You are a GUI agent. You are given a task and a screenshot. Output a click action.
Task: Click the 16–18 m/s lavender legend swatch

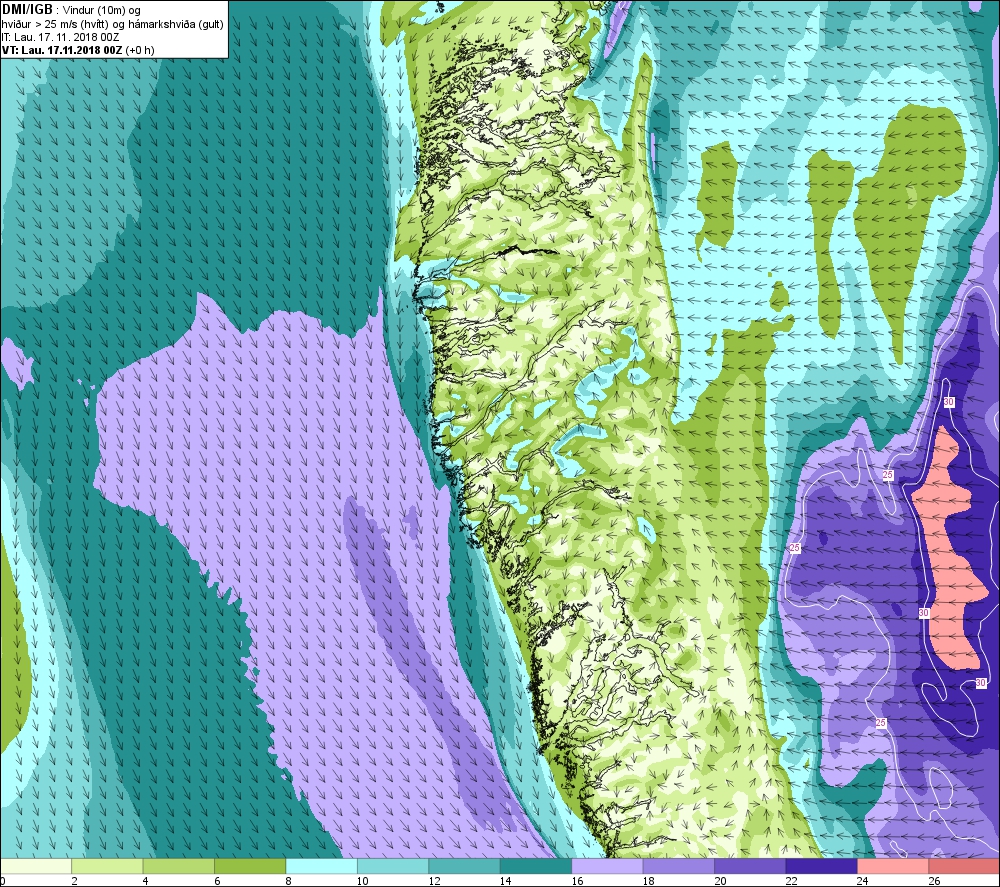click(607, 866)
